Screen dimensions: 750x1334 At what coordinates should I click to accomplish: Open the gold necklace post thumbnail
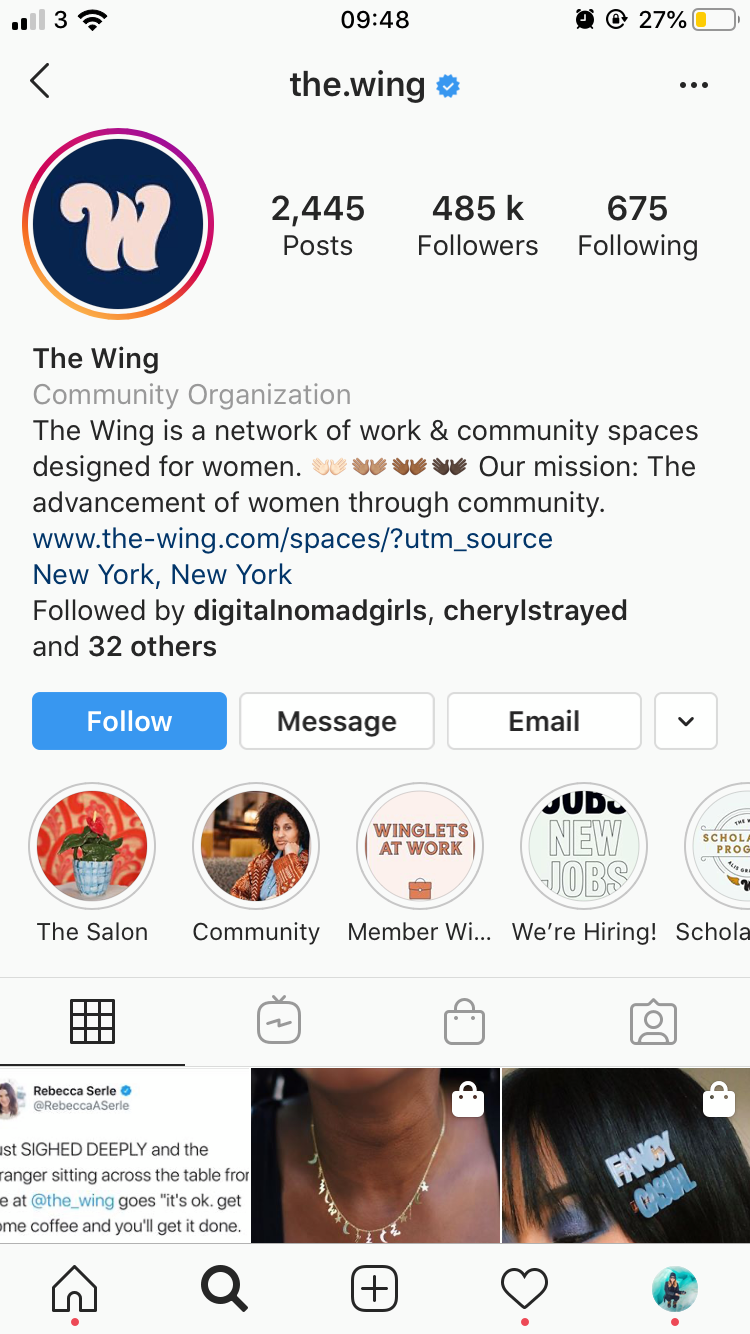tap(375, 1155)
